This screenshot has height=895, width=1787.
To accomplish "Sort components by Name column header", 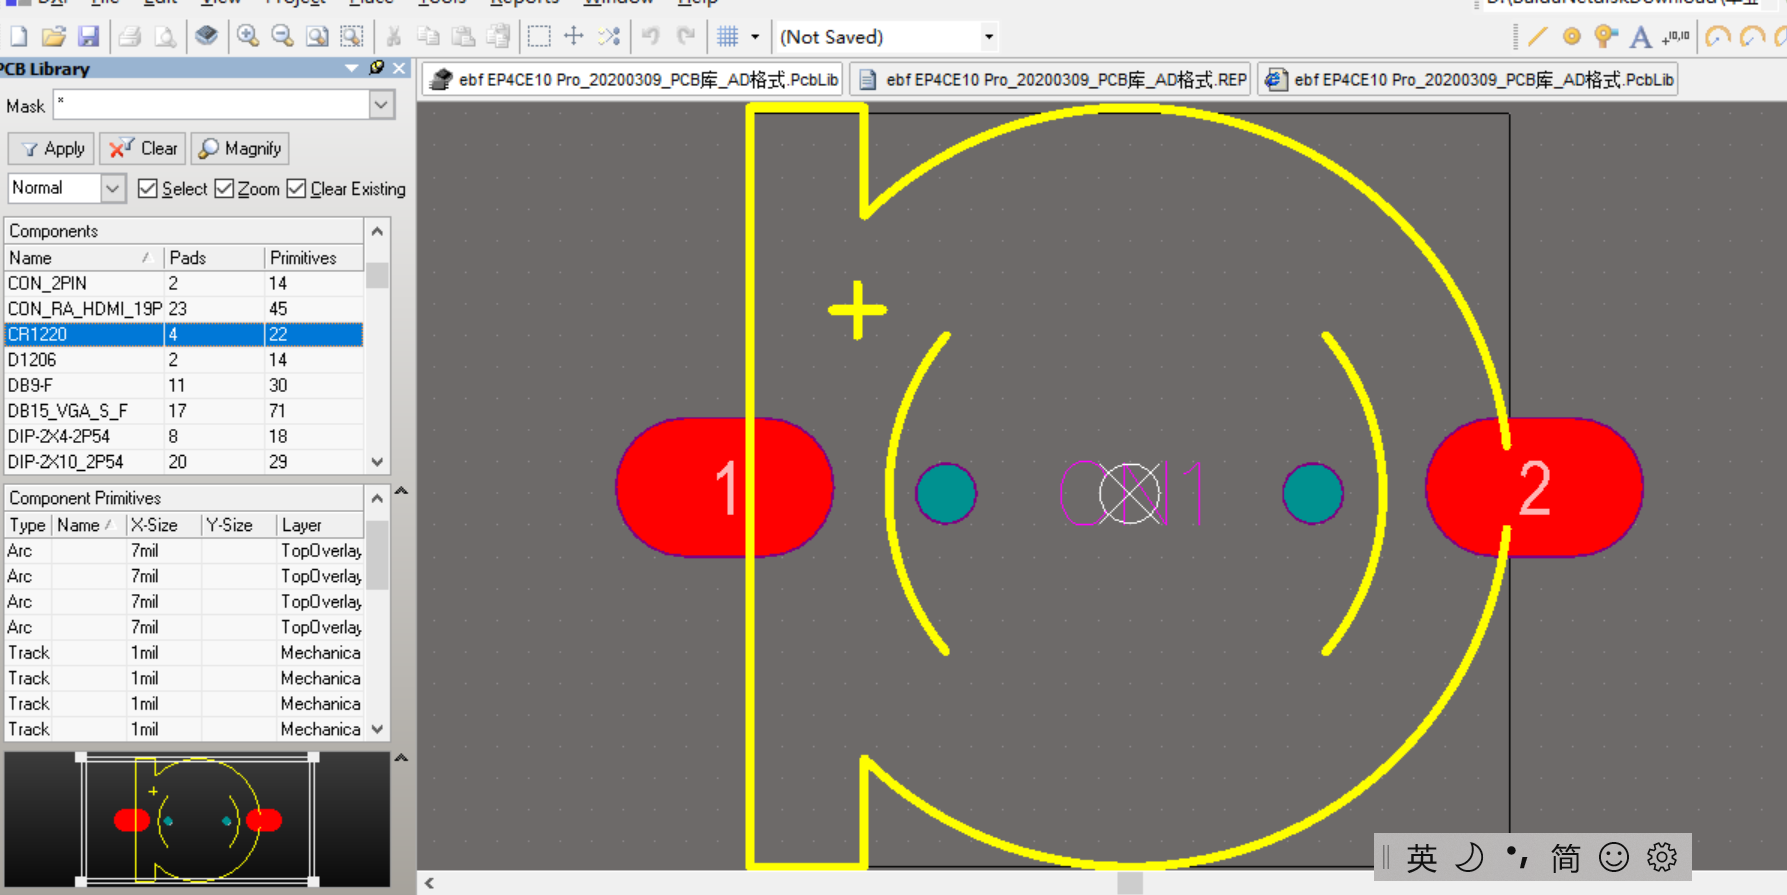I will [84, 257].
